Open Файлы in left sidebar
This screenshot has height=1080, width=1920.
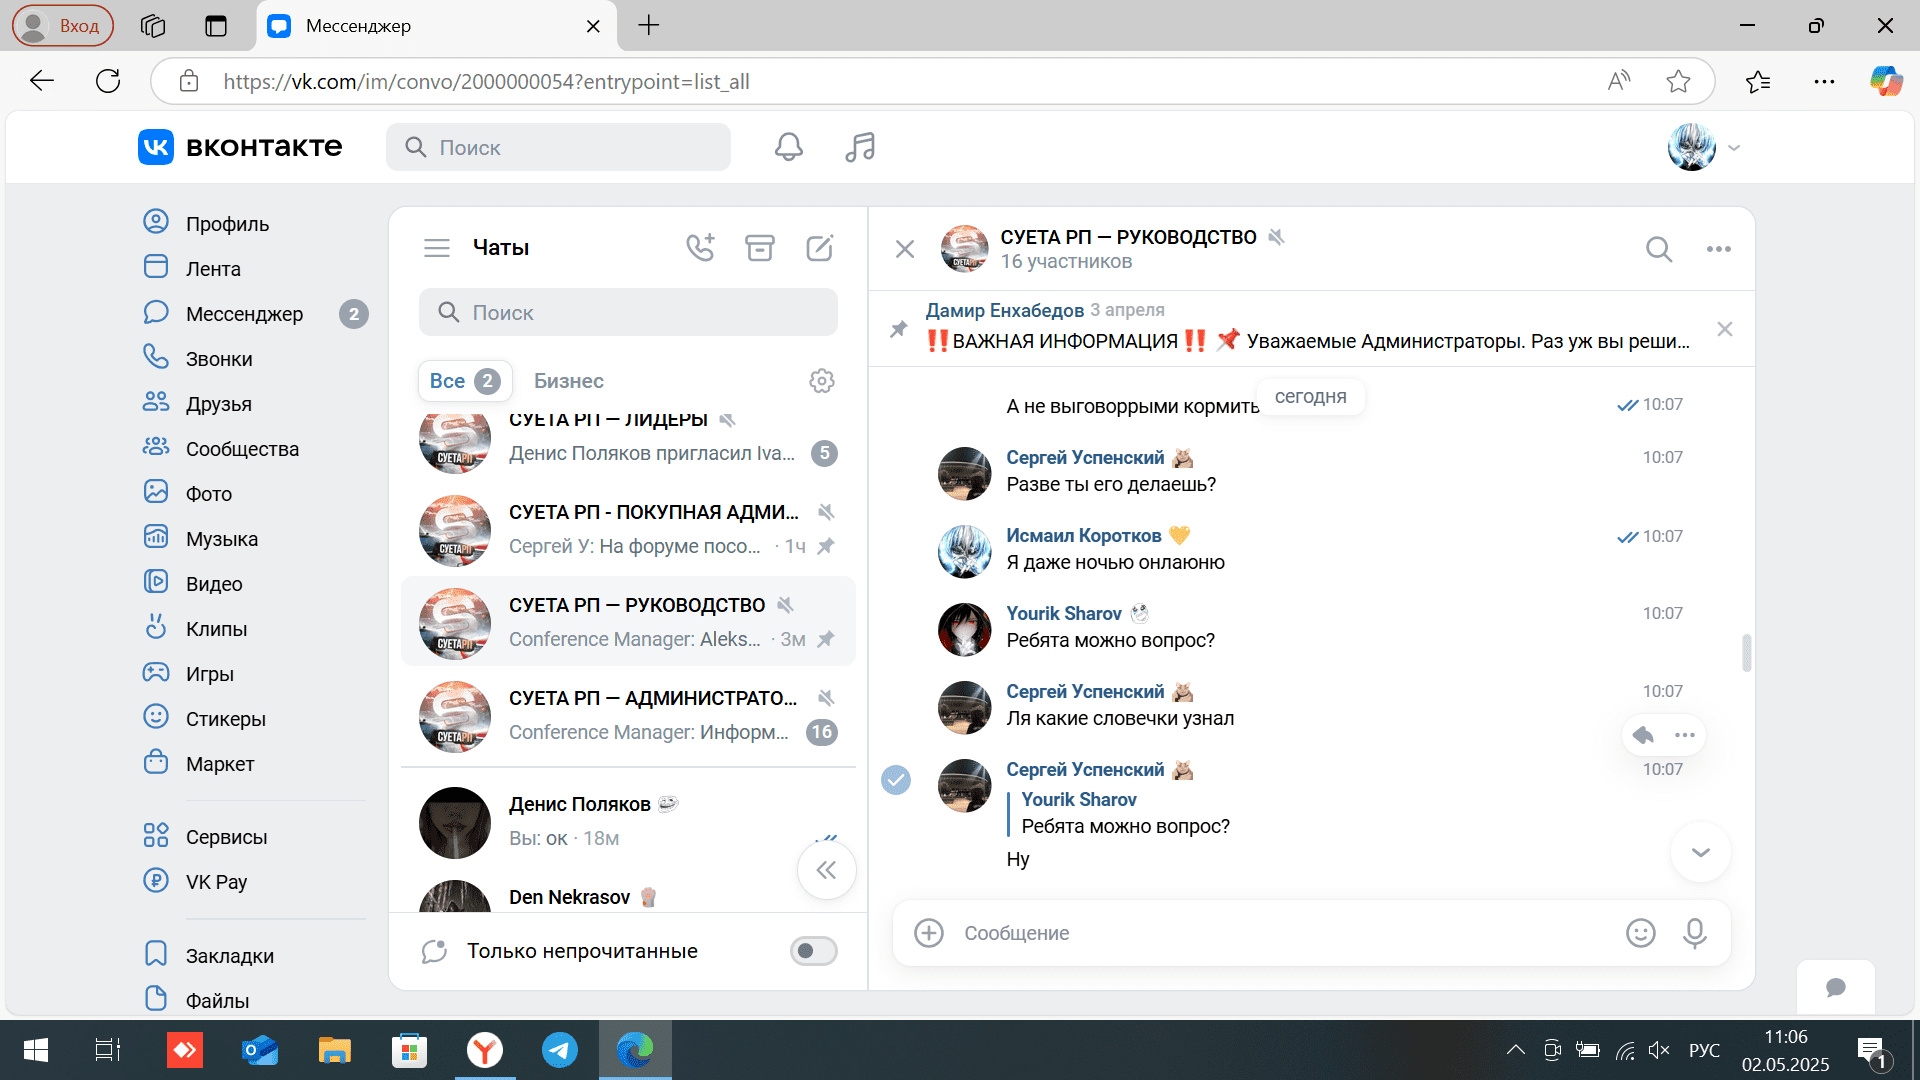217,1001
